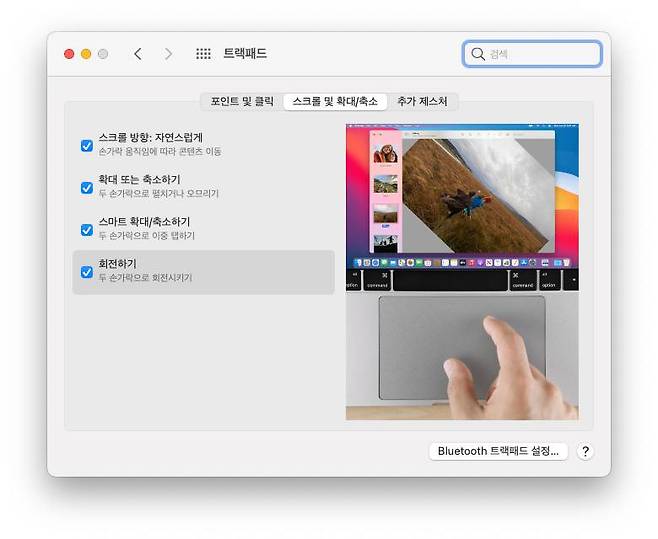The image size is (658, 539).
Task: Click 스크롤 방향: 자연스럽게 label
Action: [x=151, y=137]
